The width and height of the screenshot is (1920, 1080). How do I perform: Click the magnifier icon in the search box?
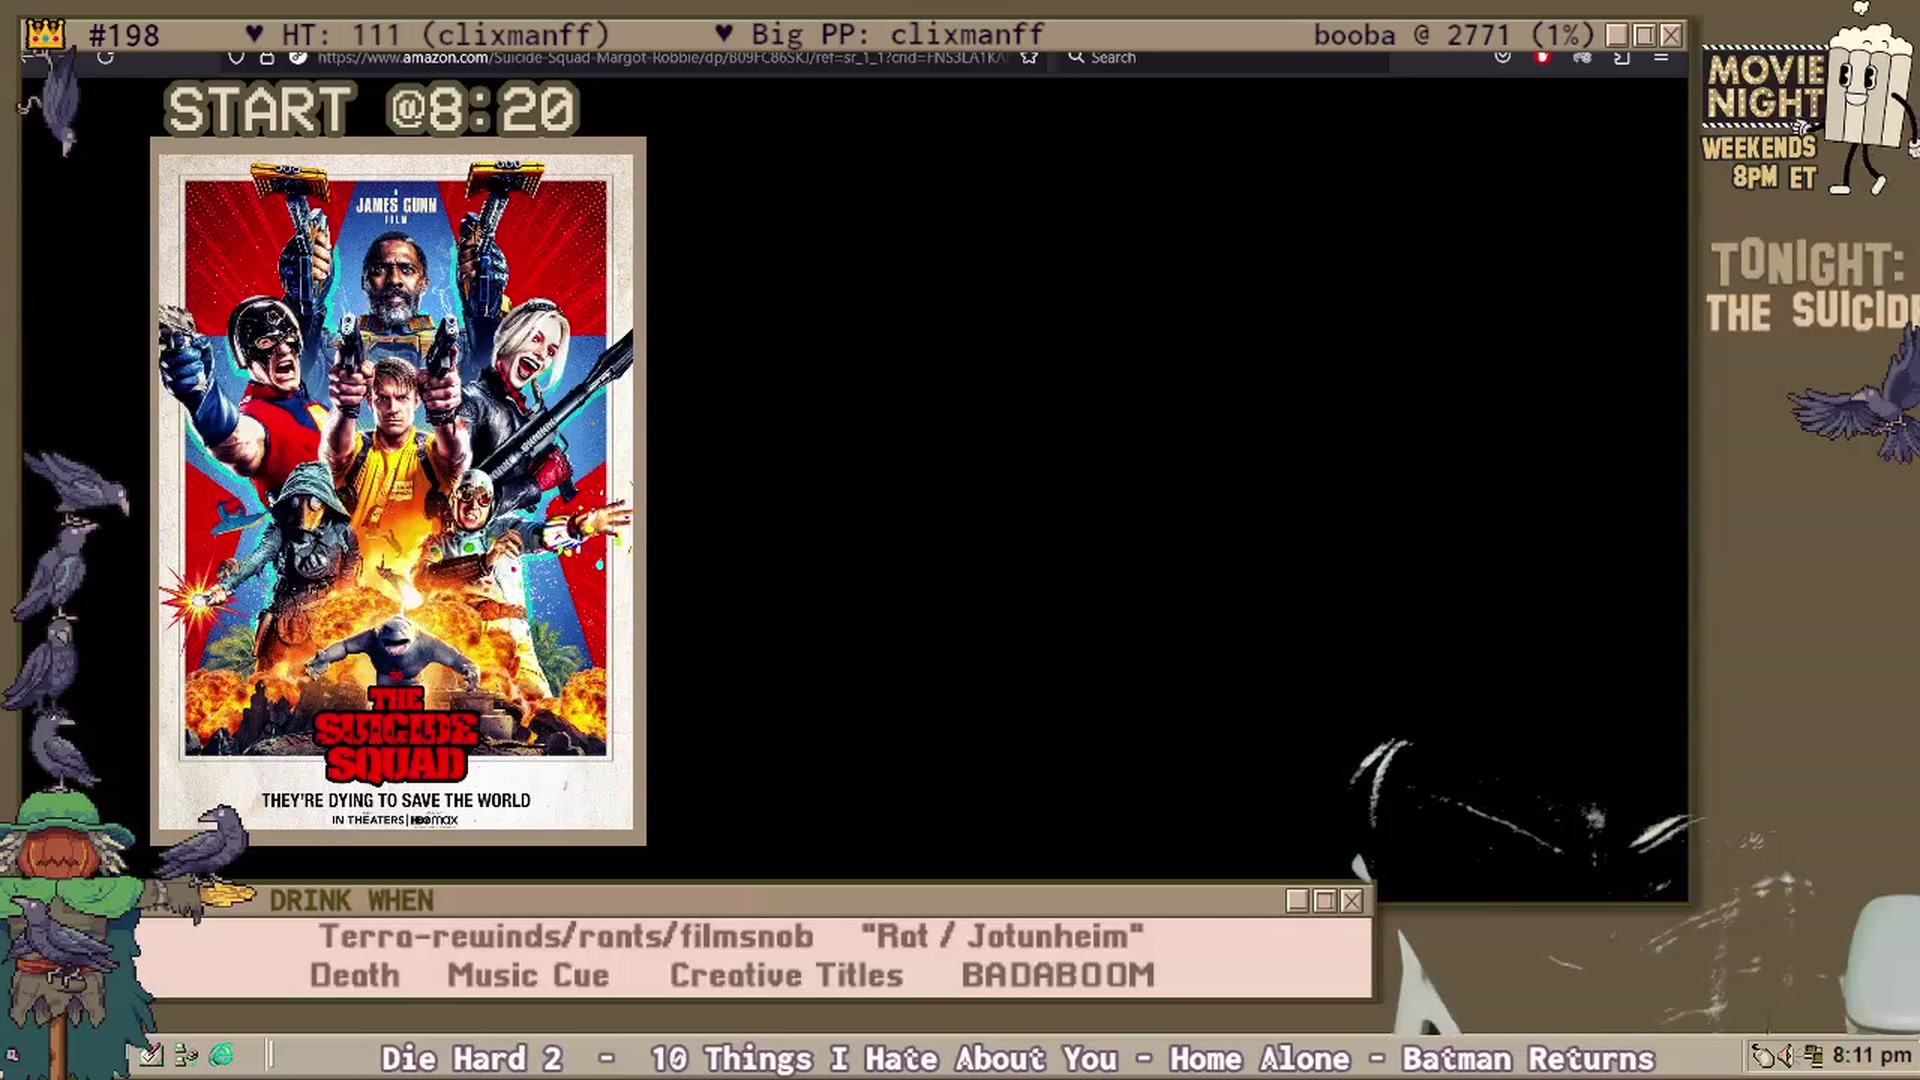pyautogui.click(x=1076, y=58)
